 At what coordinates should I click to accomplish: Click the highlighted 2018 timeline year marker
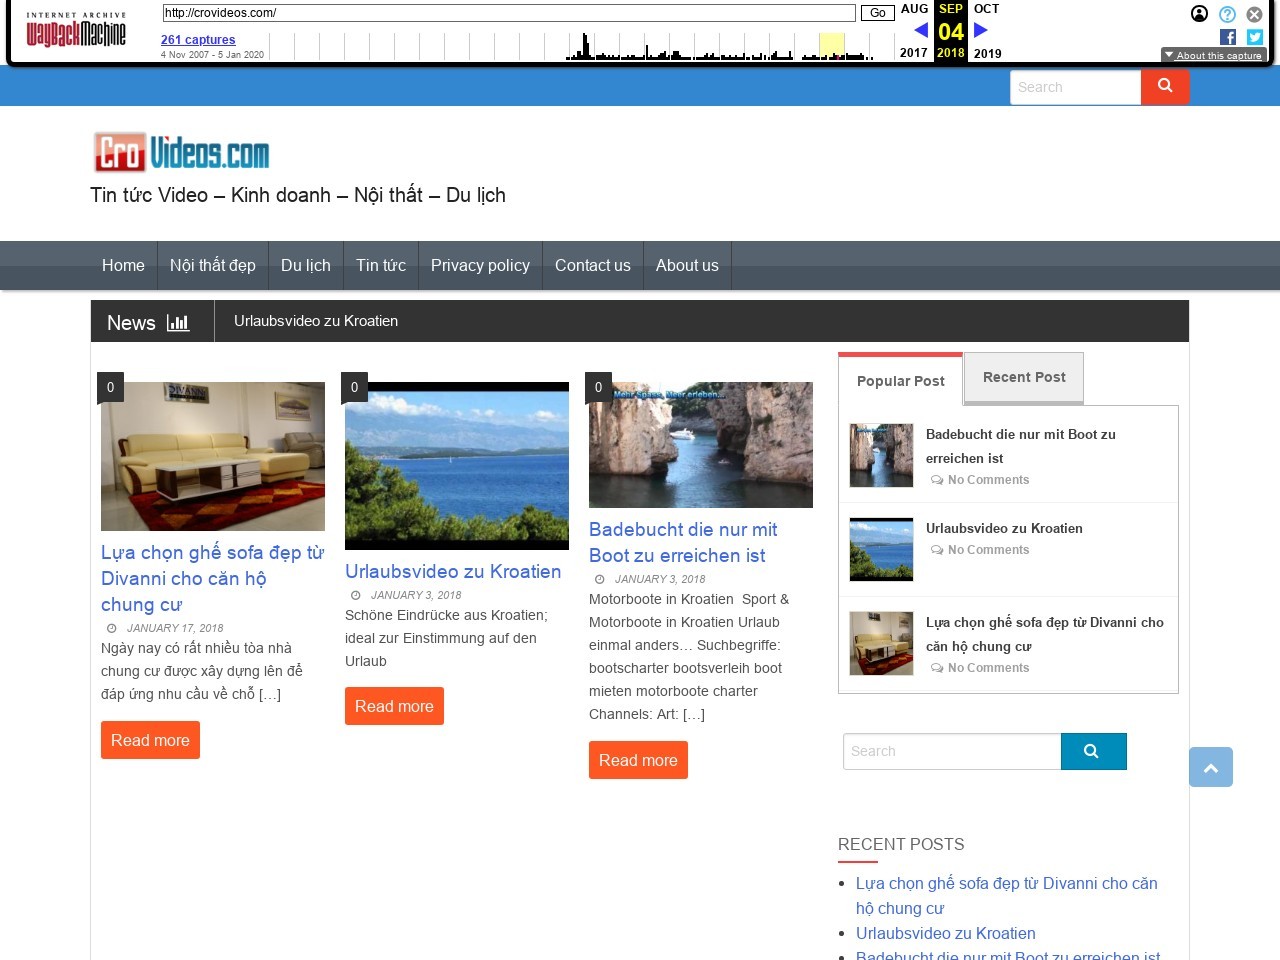(x=831, y=46)
